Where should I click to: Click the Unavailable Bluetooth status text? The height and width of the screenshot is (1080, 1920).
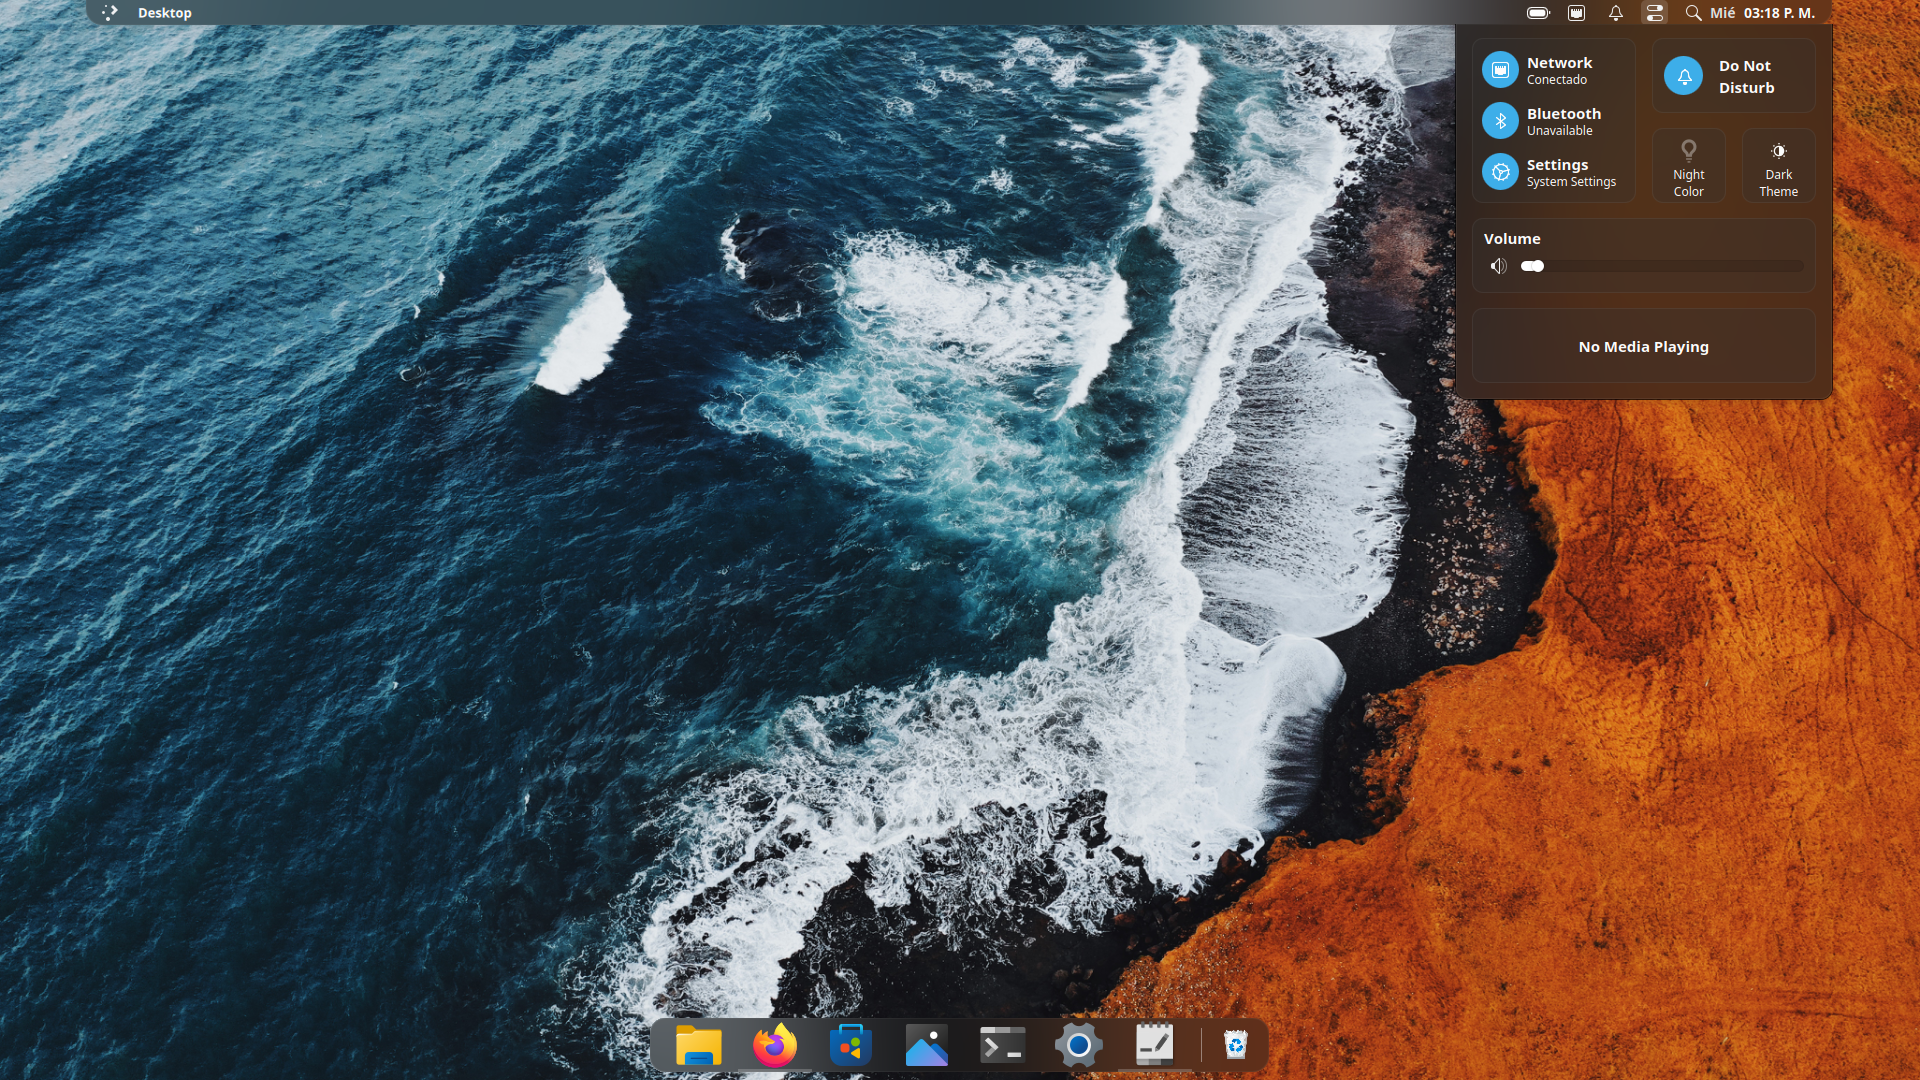(1560, 131)
